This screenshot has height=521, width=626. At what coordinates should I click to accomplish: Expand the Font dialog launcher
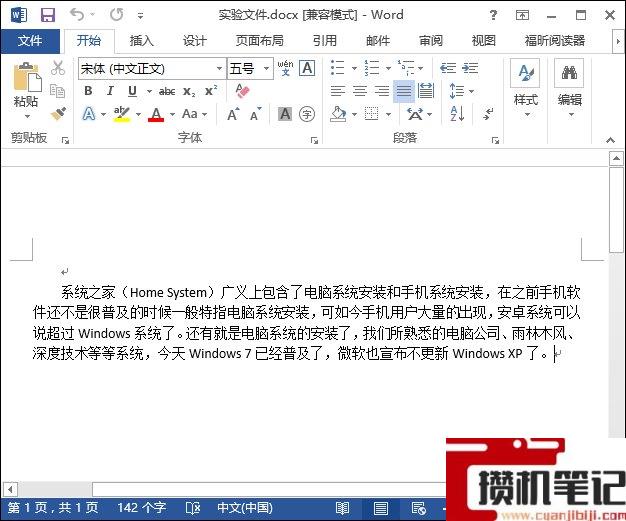pos(315,141)
